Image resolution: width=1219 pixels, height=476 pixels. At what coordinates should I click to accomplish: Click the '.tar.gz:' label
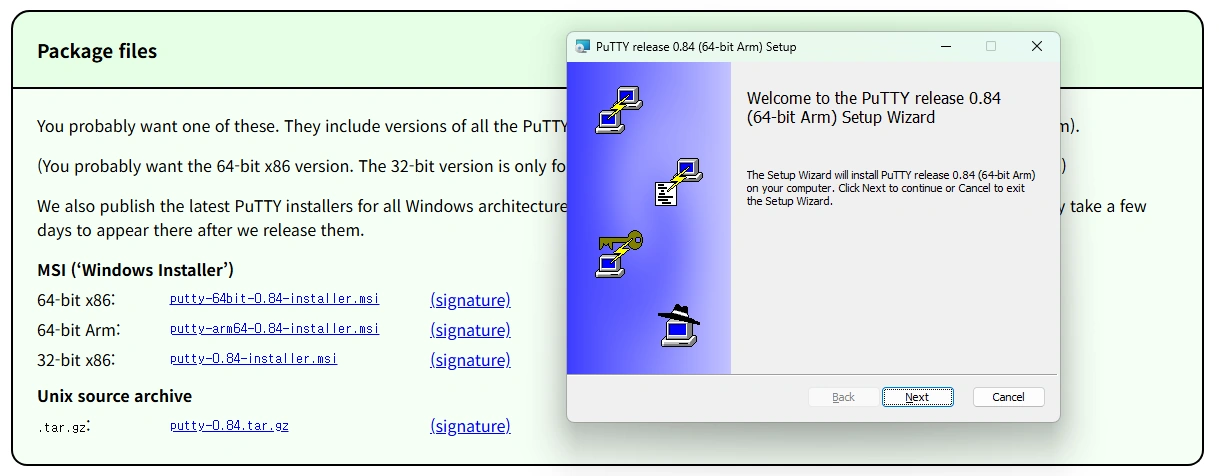(64, 426)
